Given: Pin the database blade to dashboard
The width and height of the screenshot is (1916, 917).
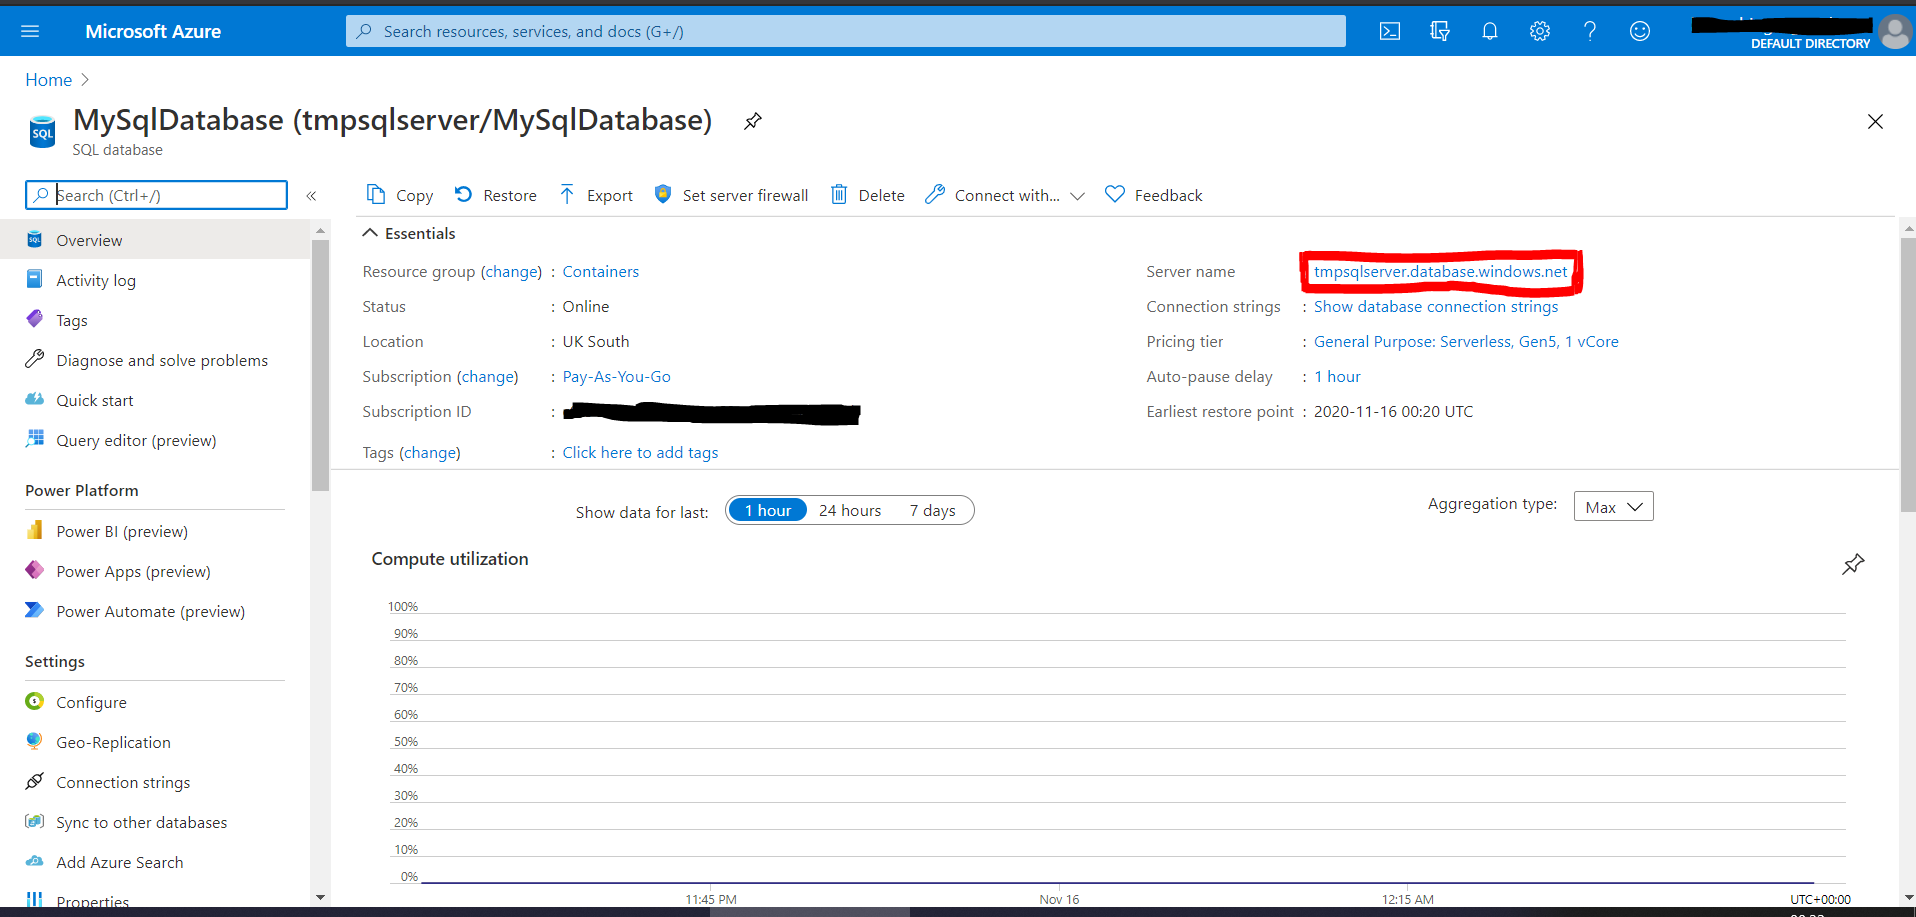Looking at the screenshot, I should [x=753, y=121].
